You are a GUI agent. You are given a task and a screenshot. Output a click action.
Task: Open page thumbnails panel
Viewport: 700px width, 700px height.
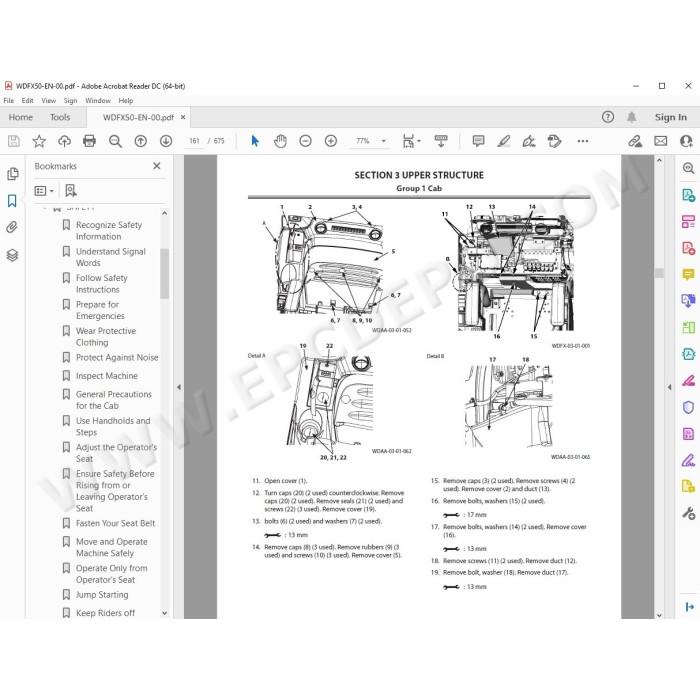[12, 174]
